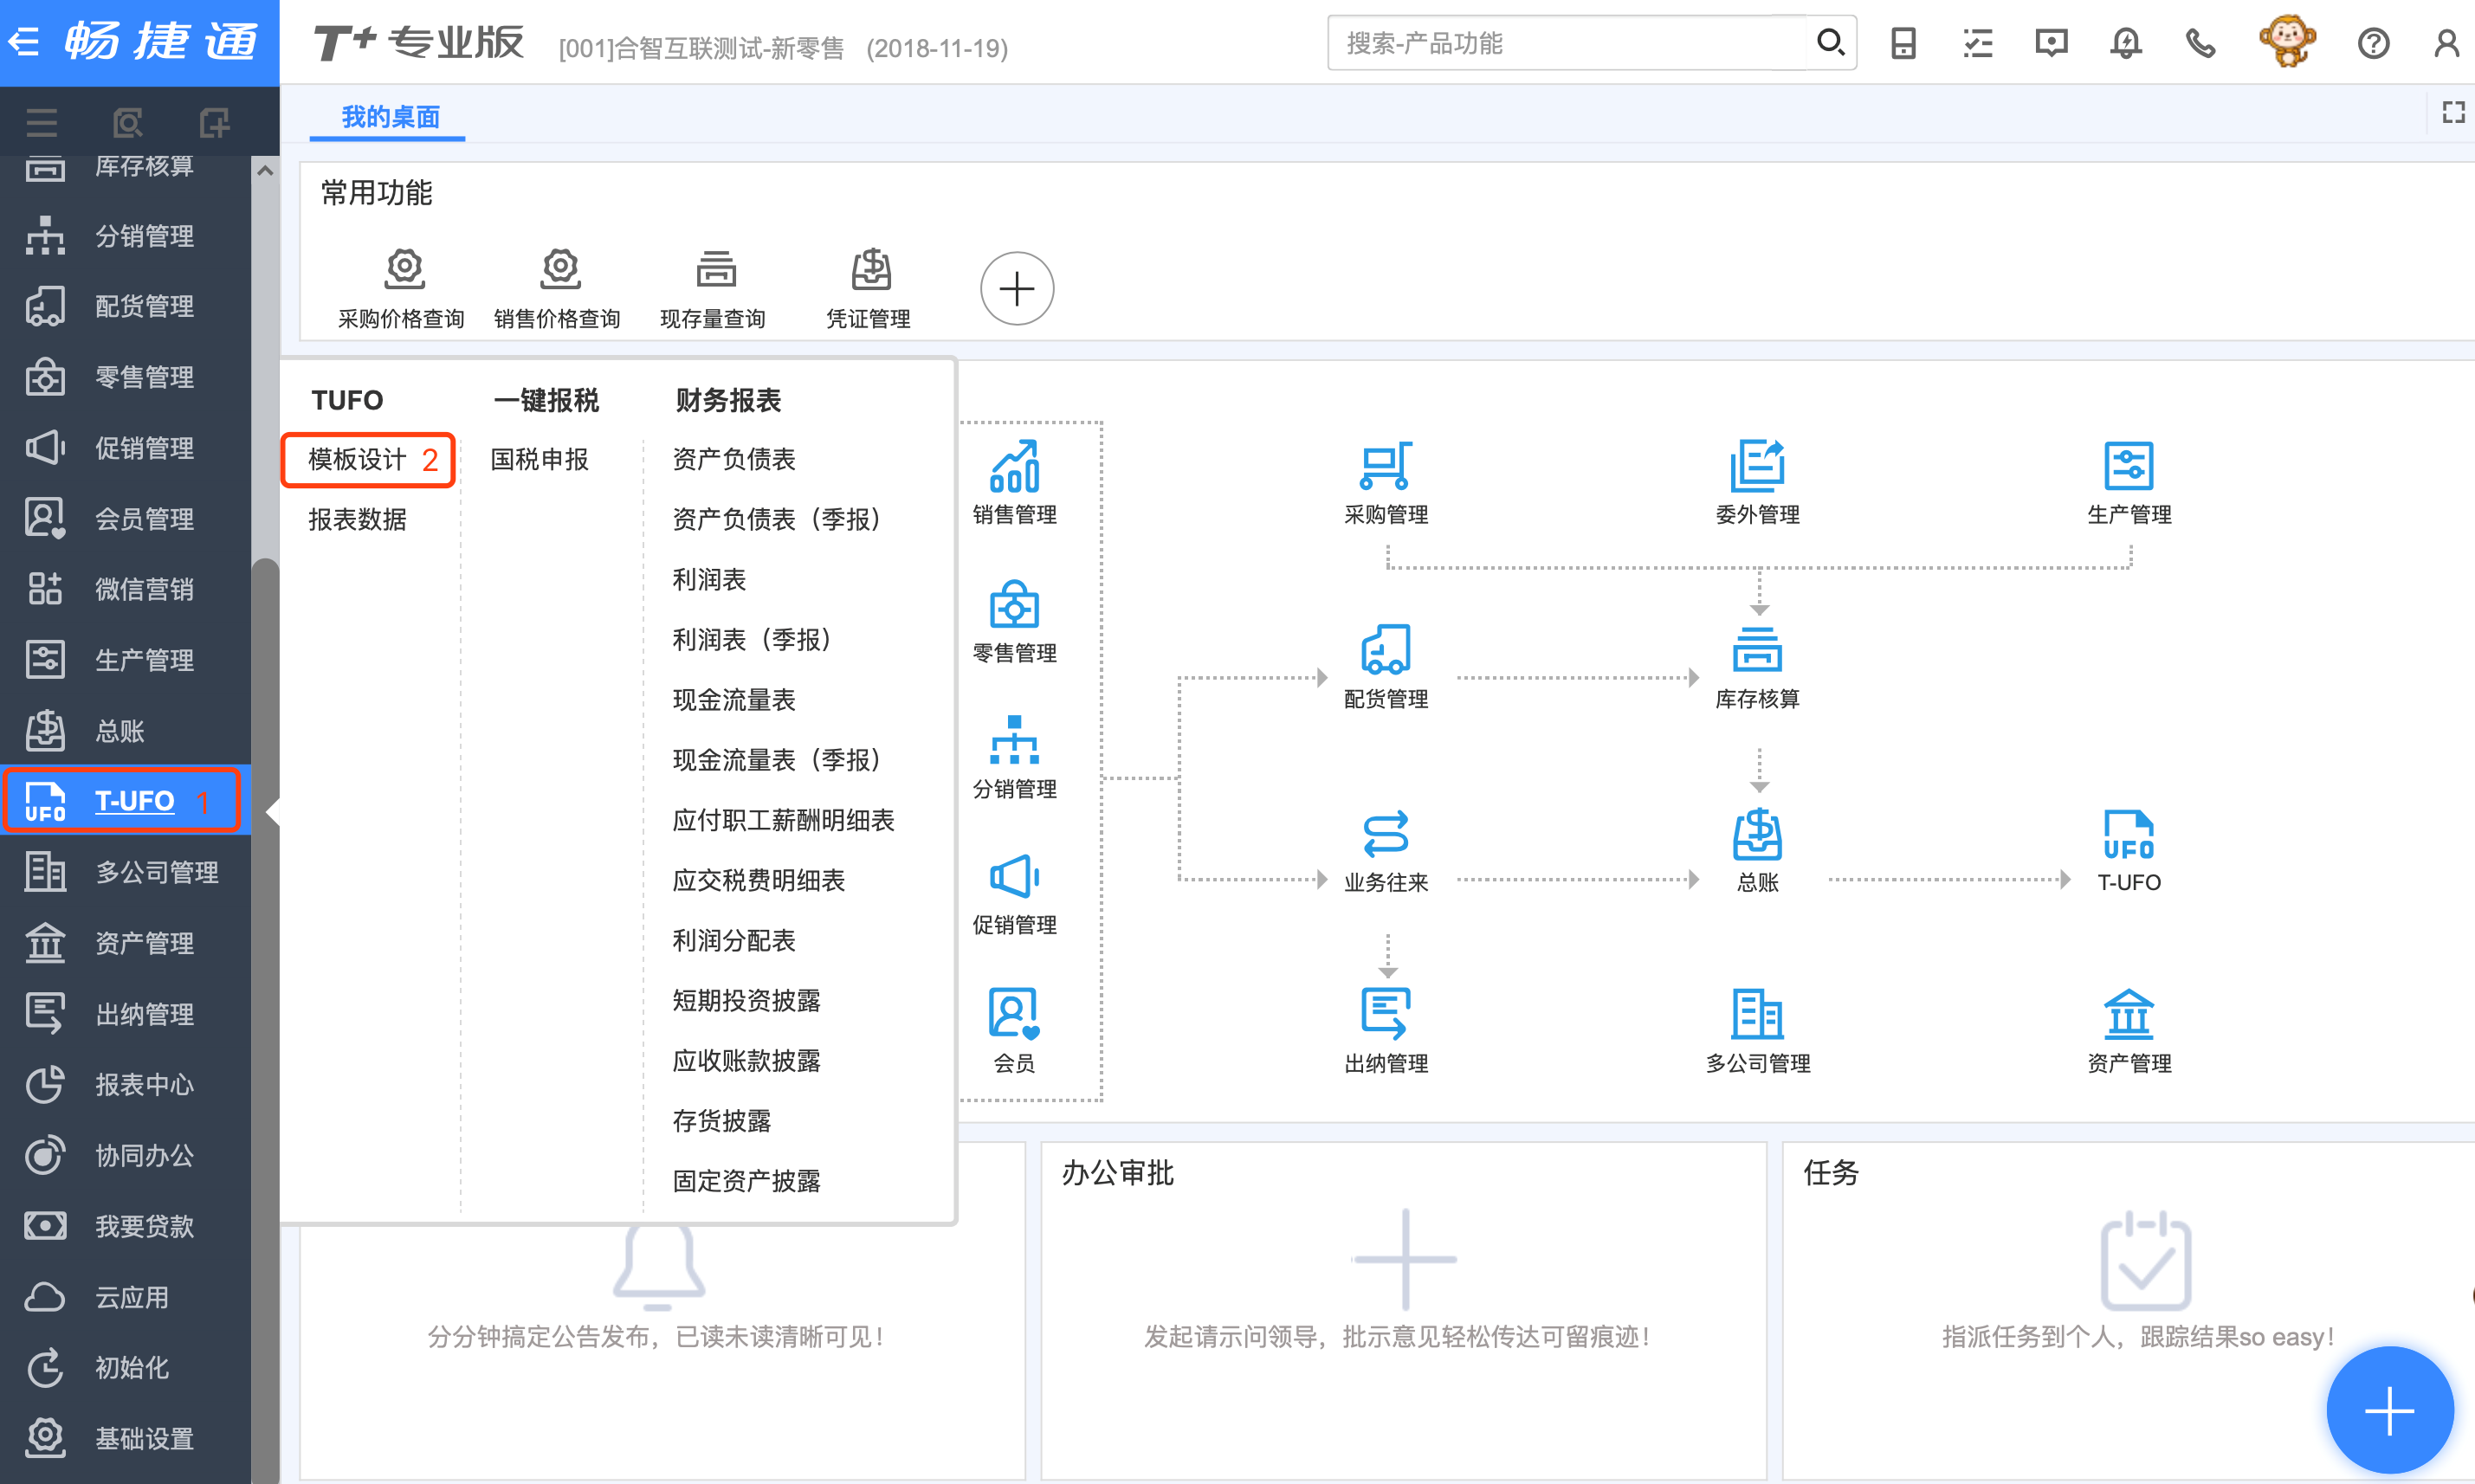Open 销售价格查询 shortcut icon
The image size is (2475, 1484).
coord(560,268)
